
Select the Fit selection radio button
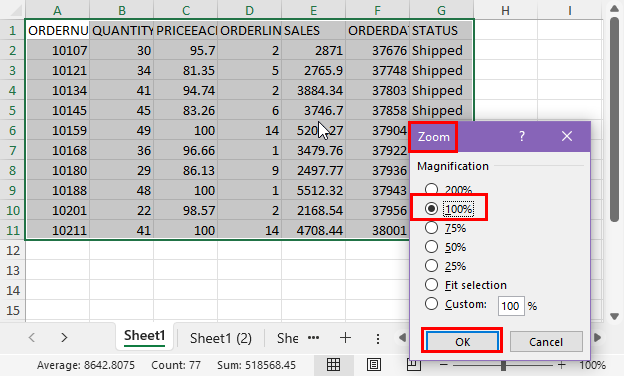(x=431, y=284)
